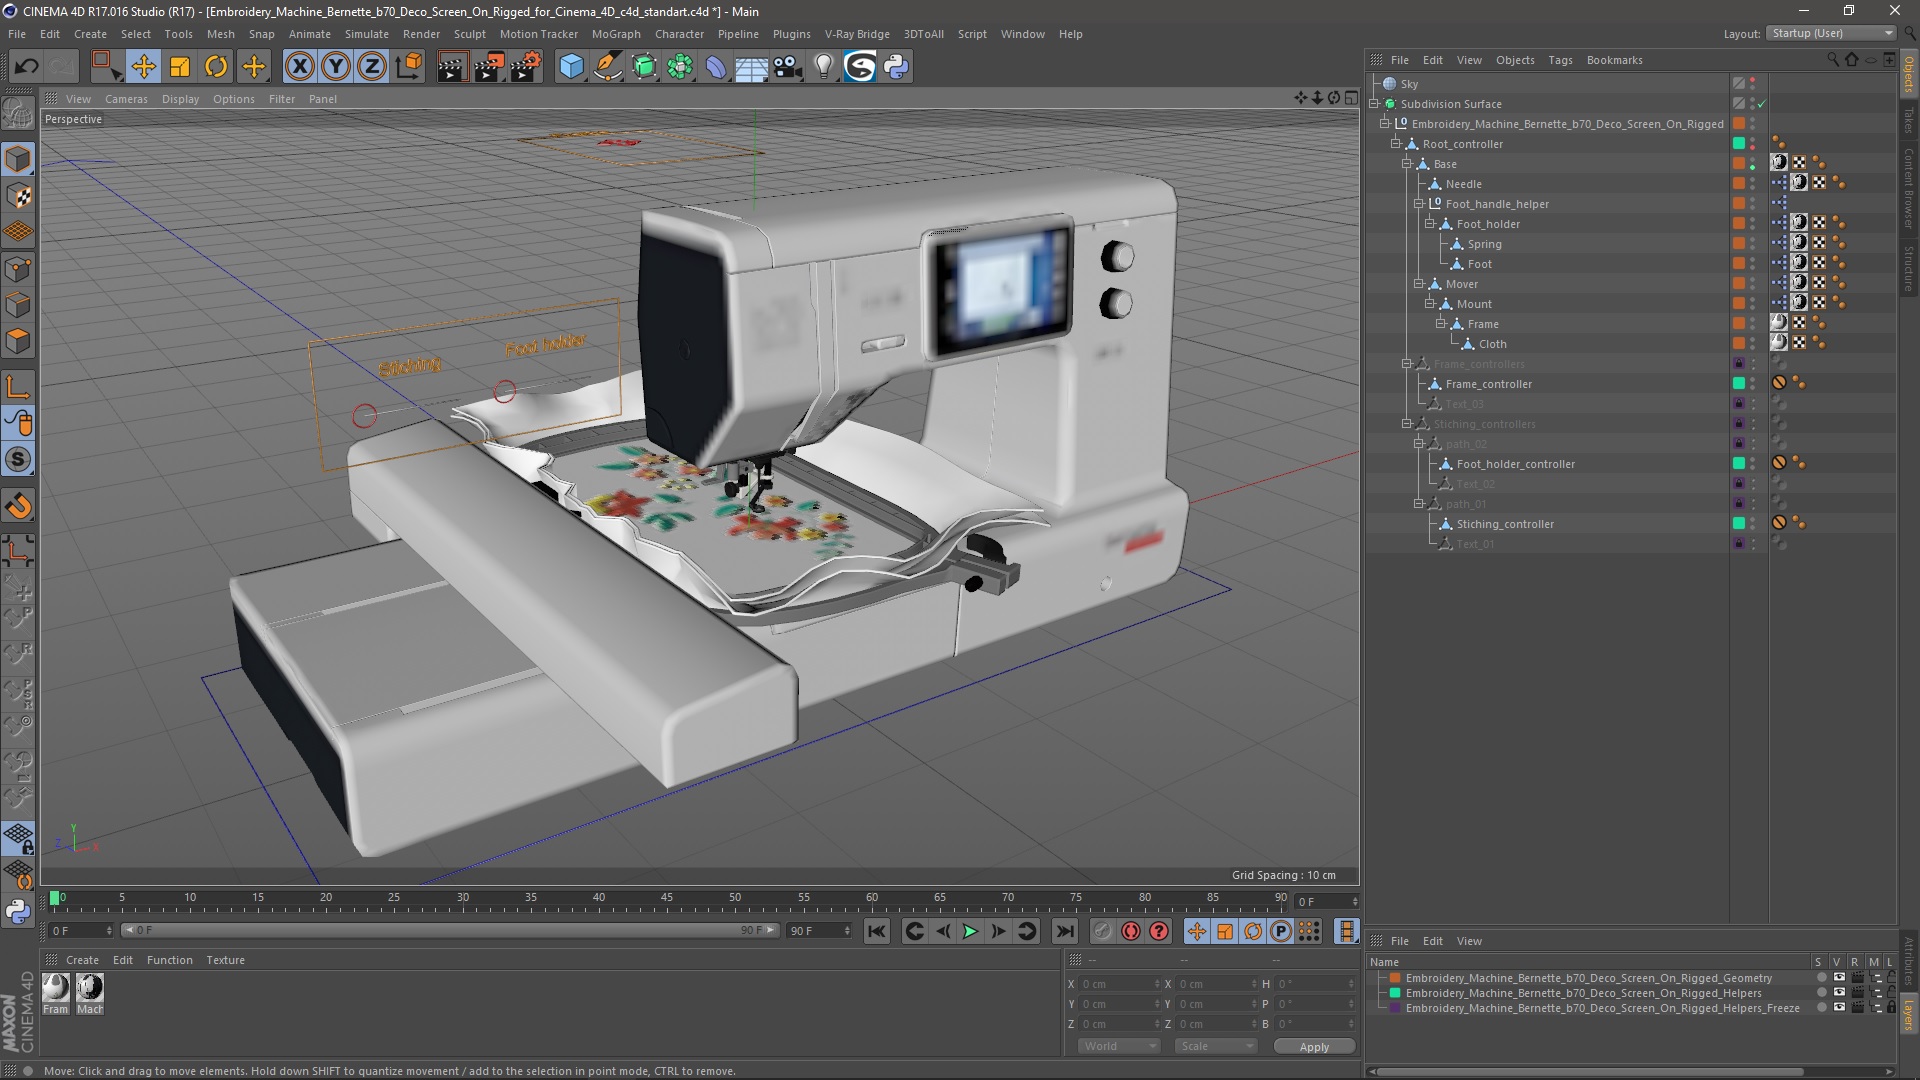The height and width of the screenshot is (1080, 1920).
Task: Add a Light object
Action: tap(824, 67)
